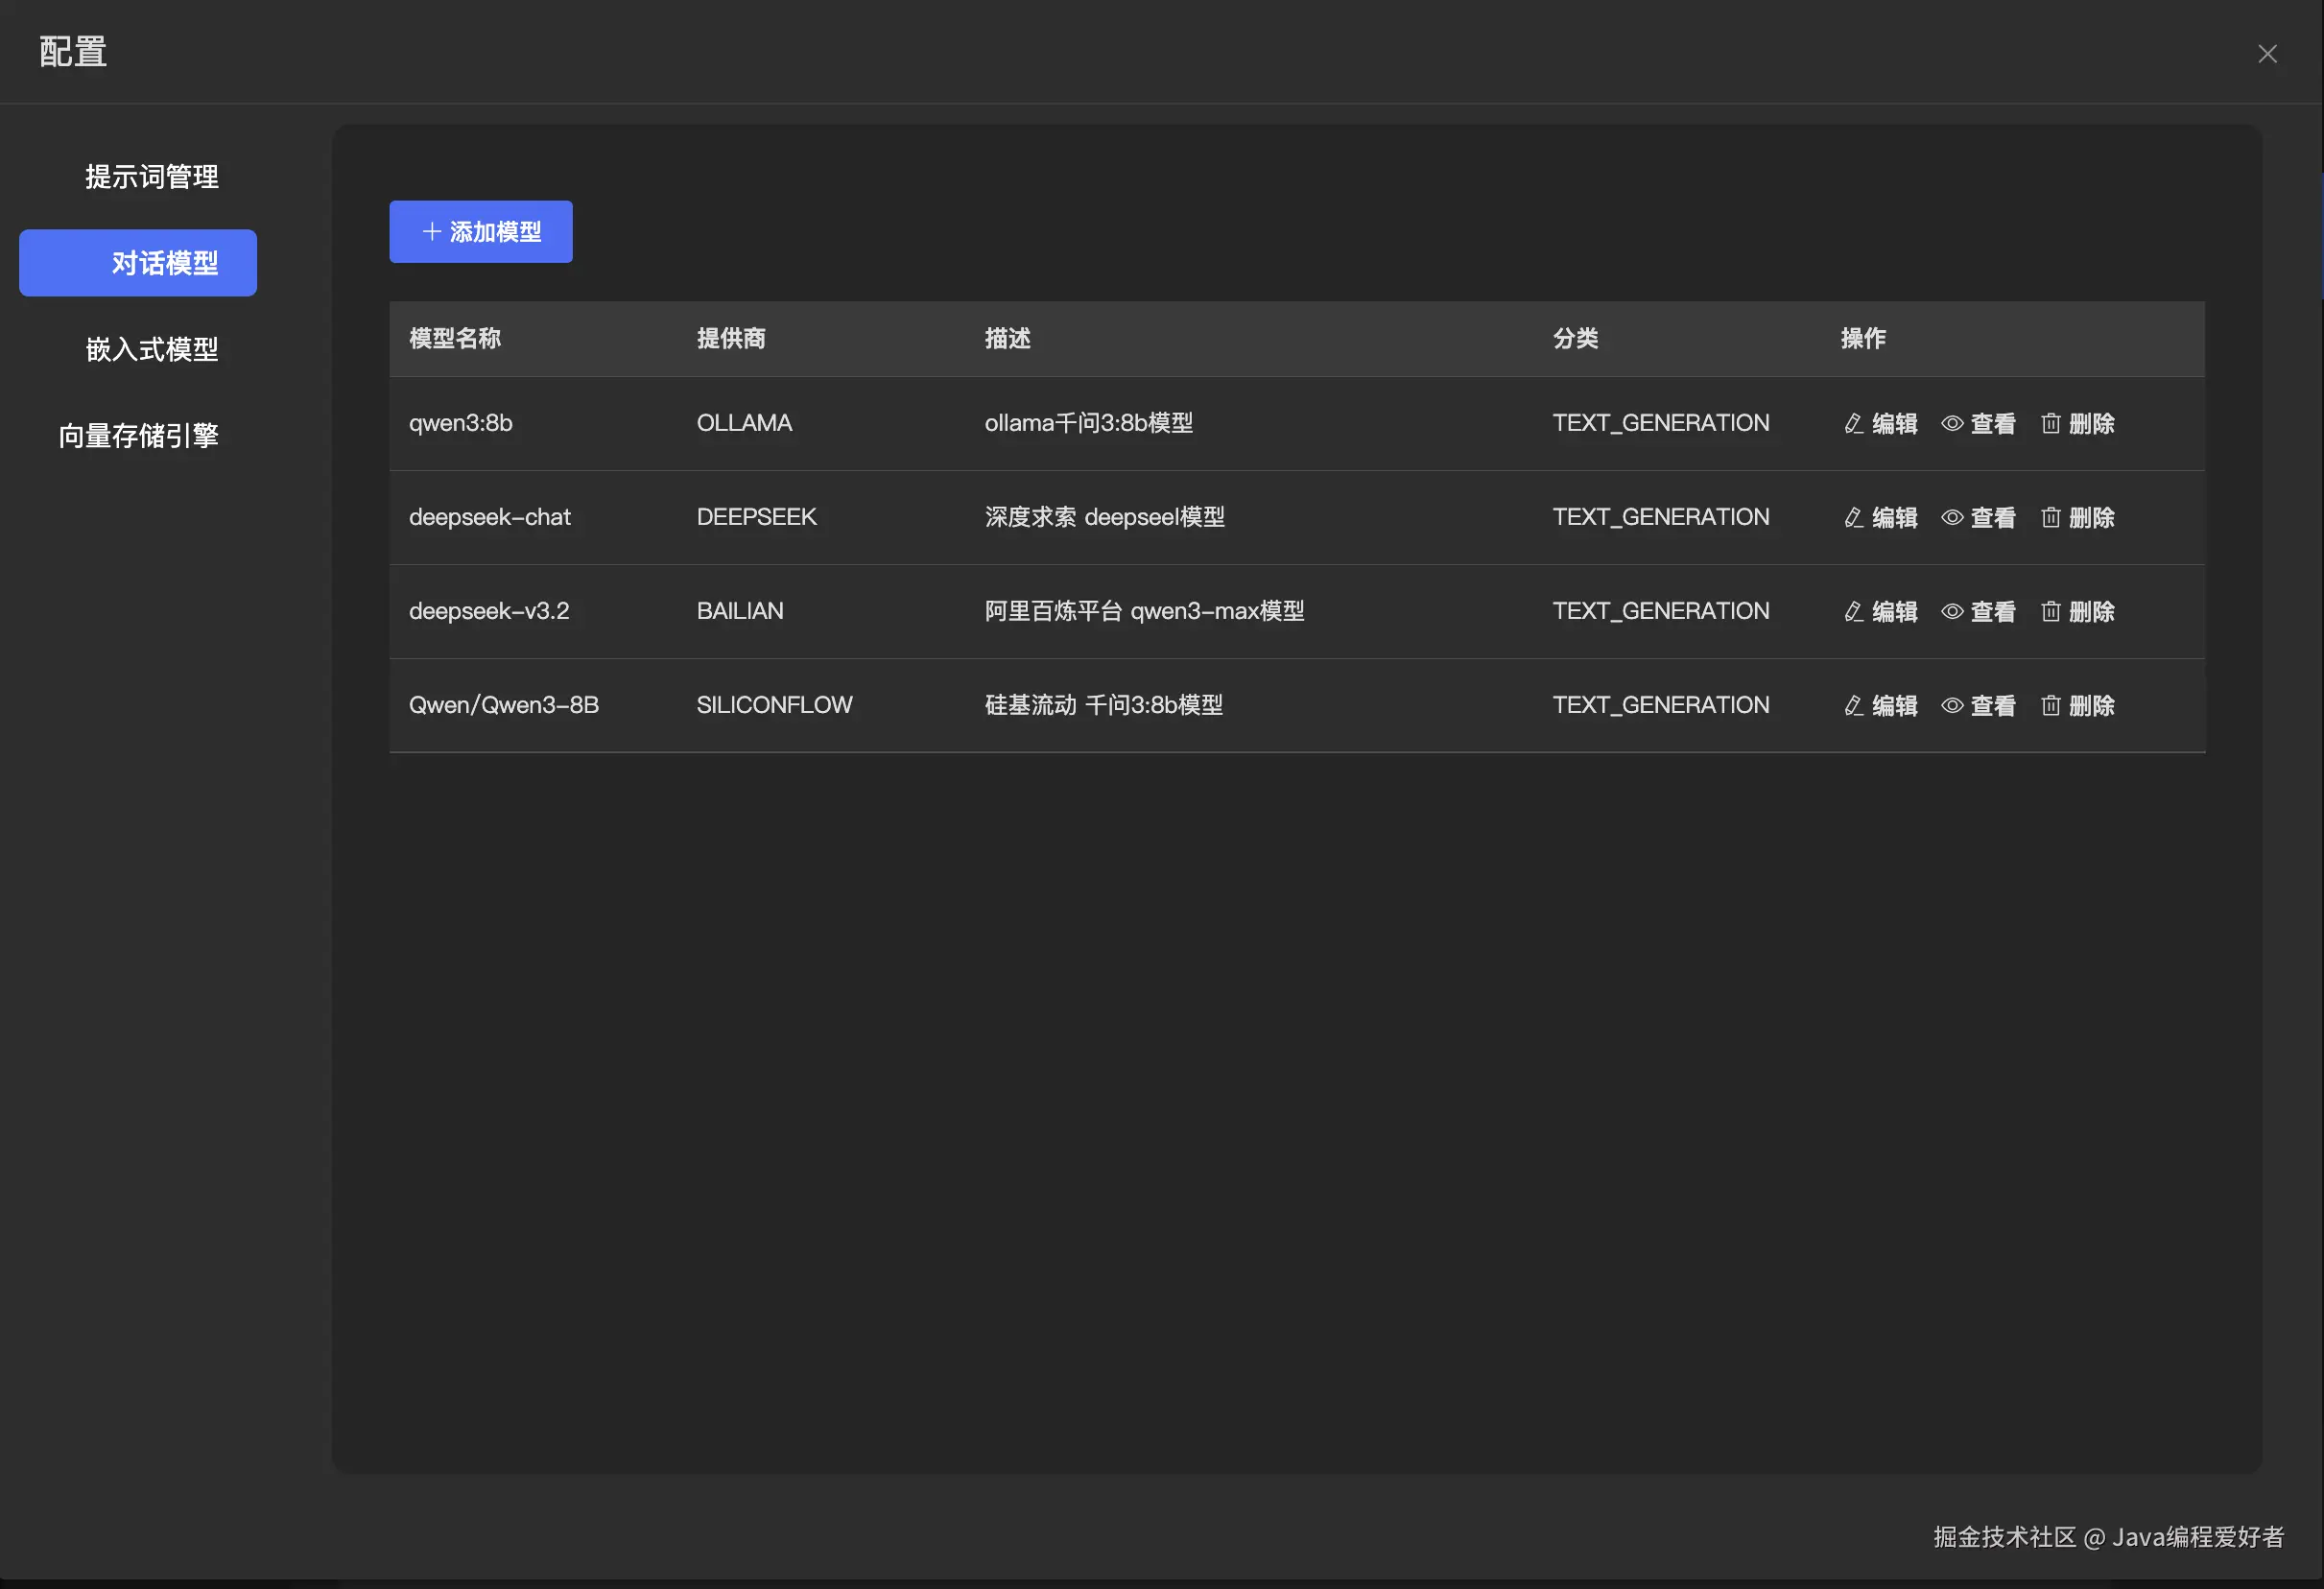2324x1589 pixels.
Task: Click edit pencil icon for qwen3:8b
Action: click(1853, 424)
